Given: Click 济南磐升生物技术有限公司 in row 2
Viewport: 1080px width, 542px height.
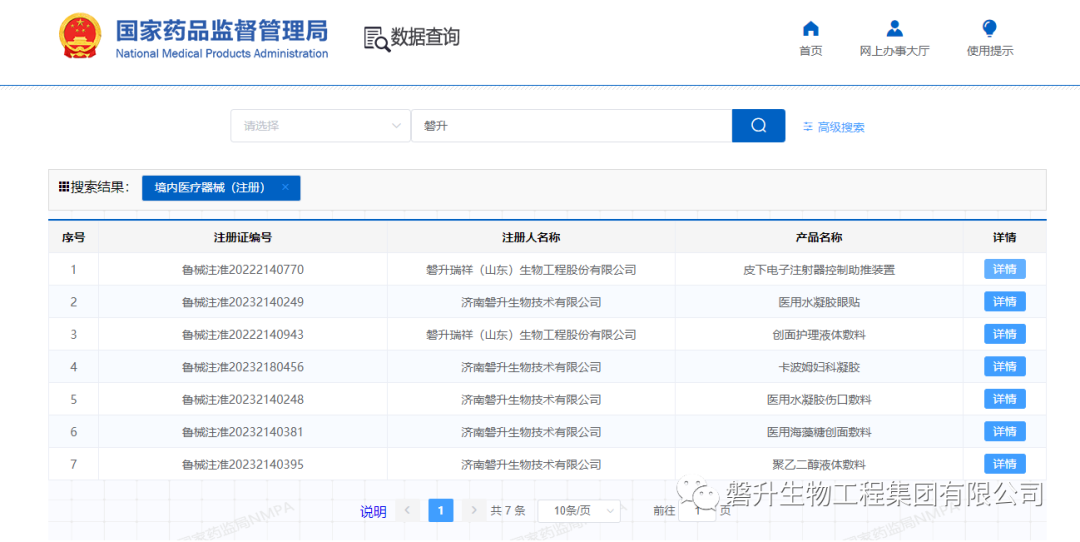Looking at the screenshot, I should 530,302.
